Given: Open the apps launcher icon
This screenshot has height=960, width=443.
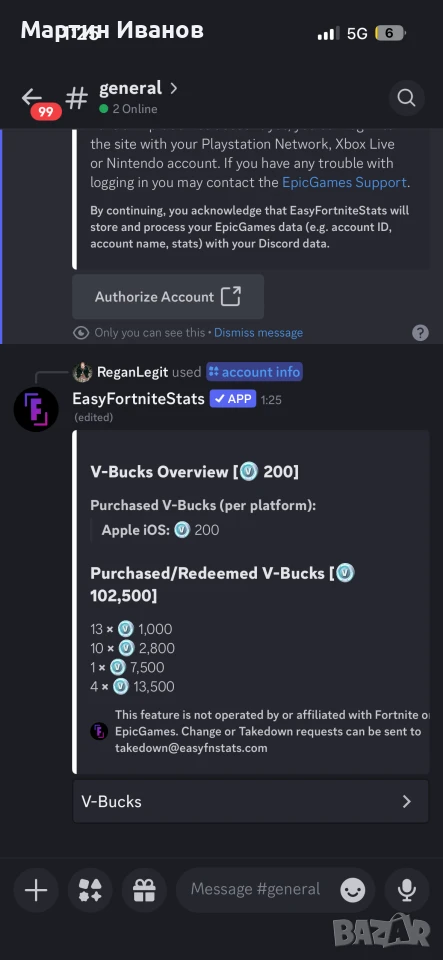Looking at the screenshot, I should (x=91, y=890).
